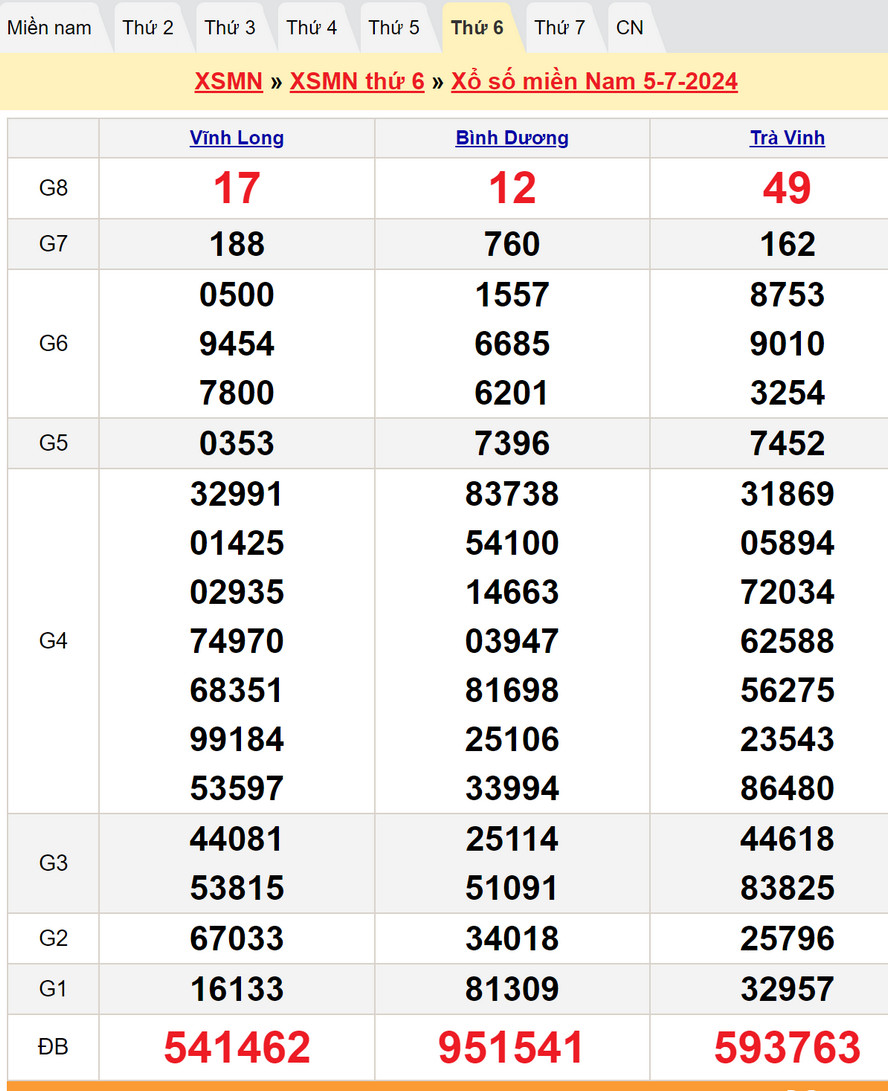Open the Trà Vinh province link
Screen dimensions: 888x1091
pyautogui.click(x=787, y=138)
